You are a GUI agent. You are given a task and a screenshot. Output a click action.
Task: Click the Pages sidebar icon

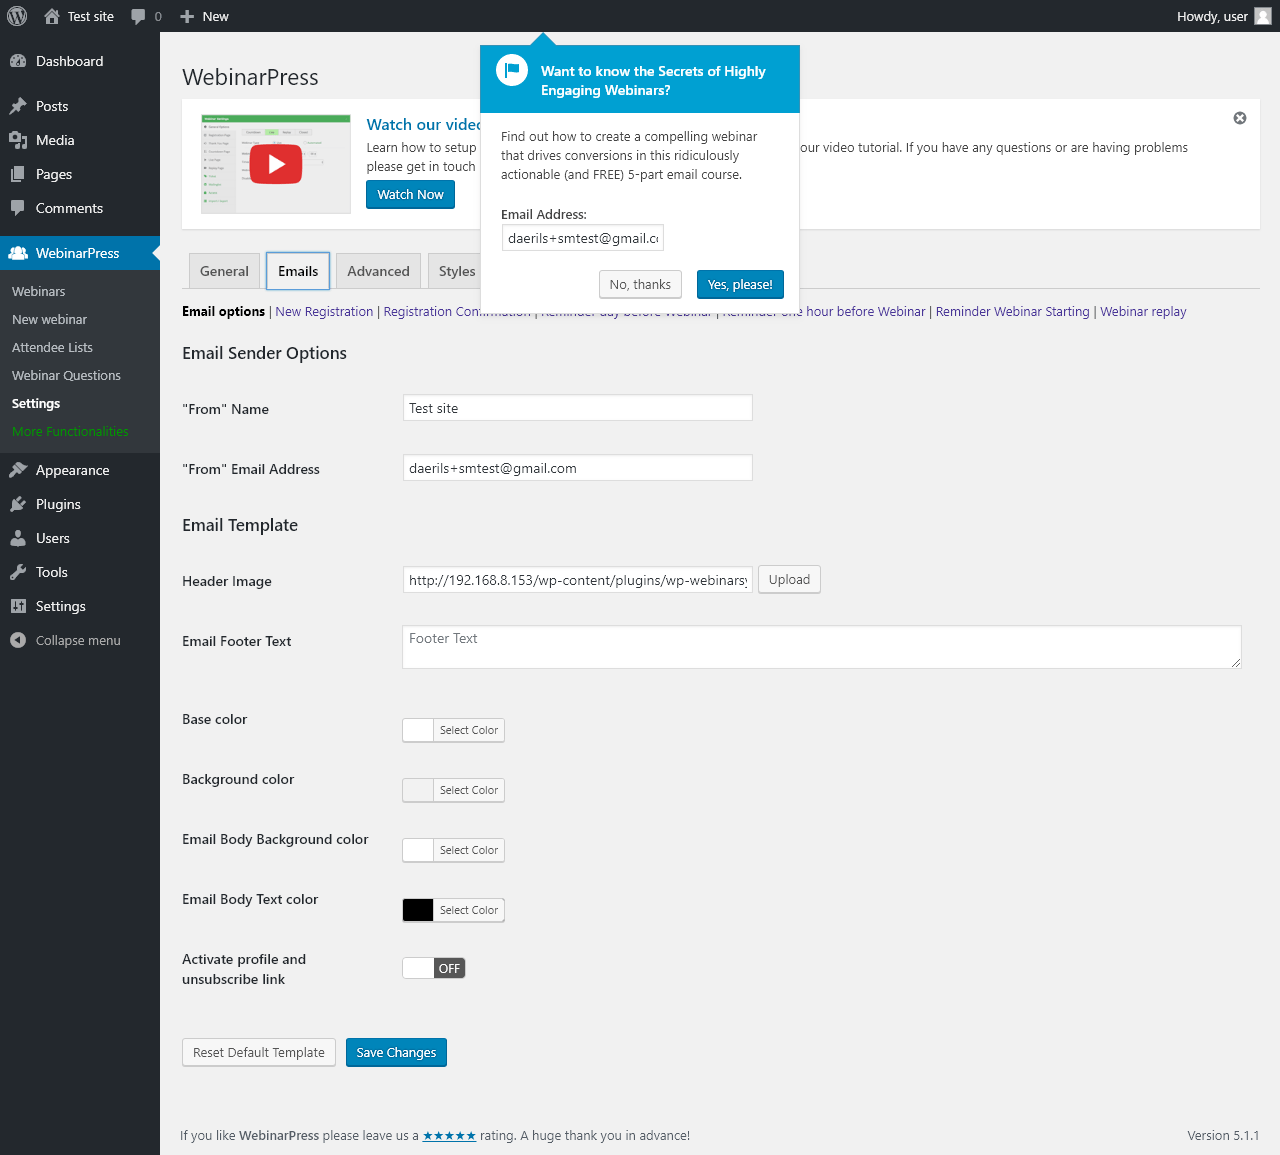click(x=18, y=174)
